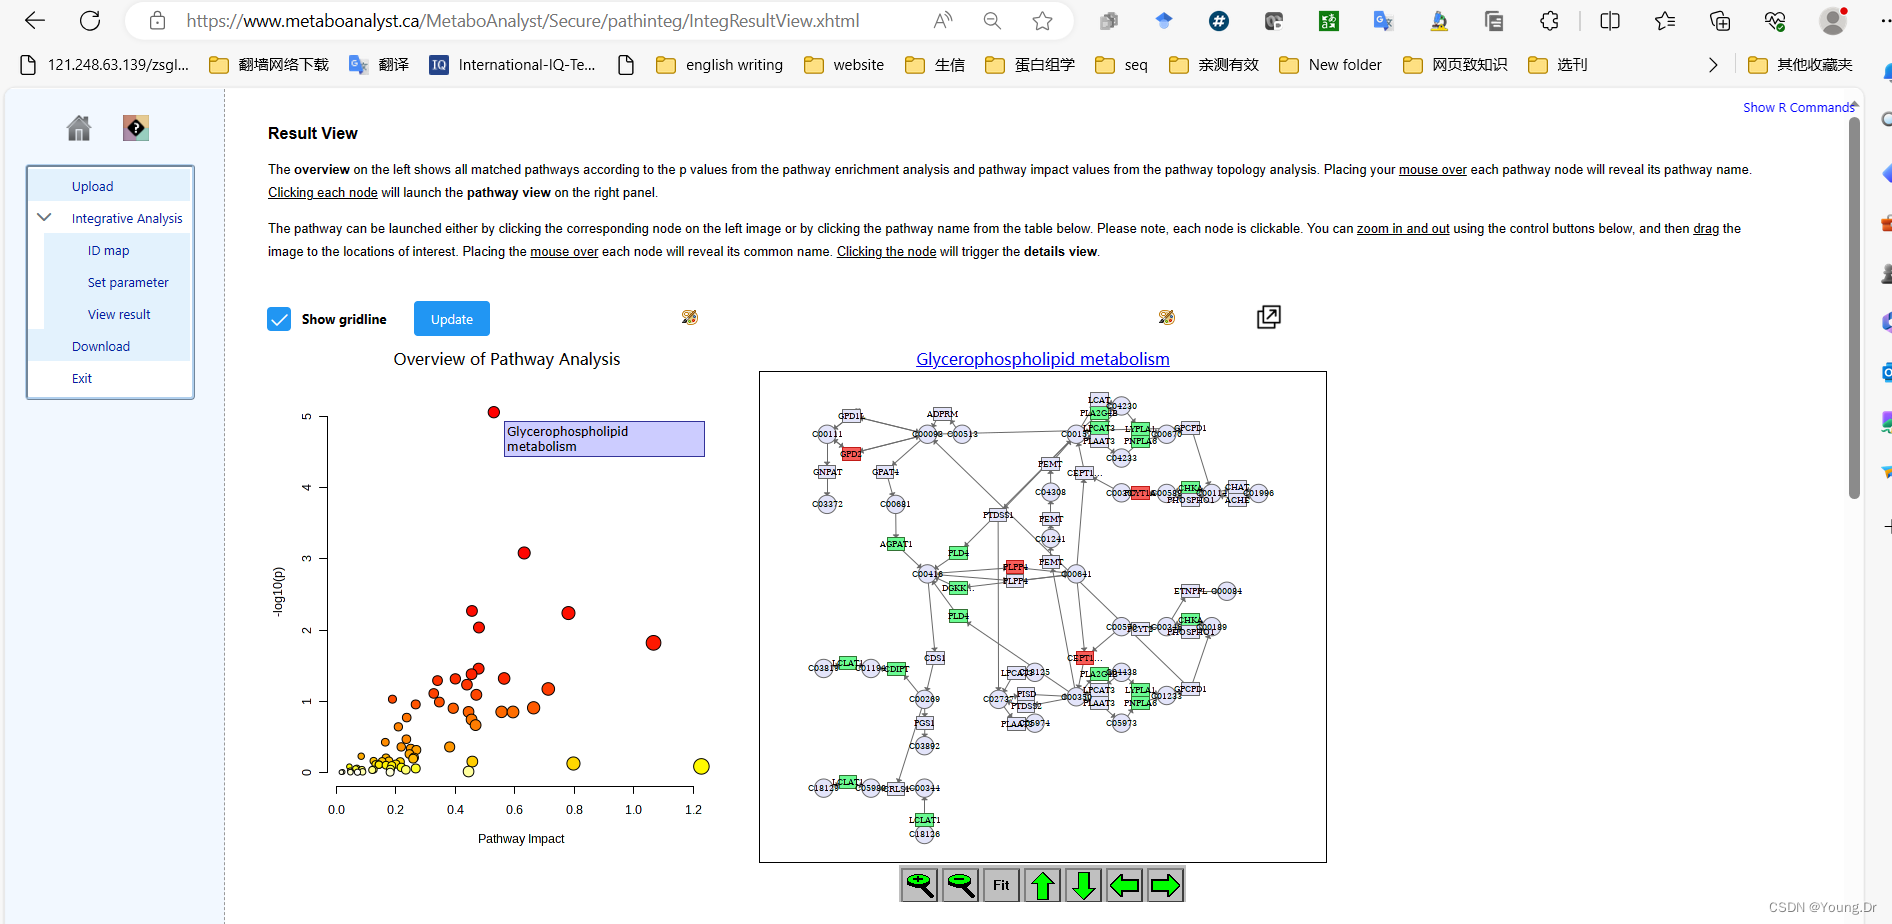The height and width of the screenshot is (924, 1892).
Task: Click the palette edit icon above the overview plot
Action: coord(689,317)
